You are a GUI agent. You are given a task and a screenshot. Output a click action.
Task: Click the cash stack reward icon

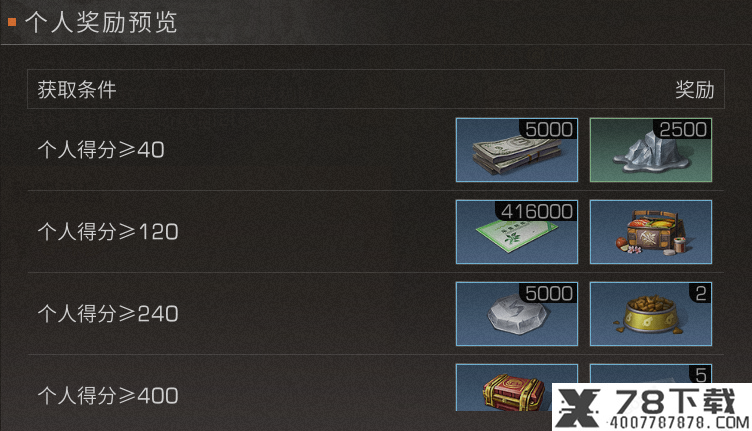pos(517,150)
